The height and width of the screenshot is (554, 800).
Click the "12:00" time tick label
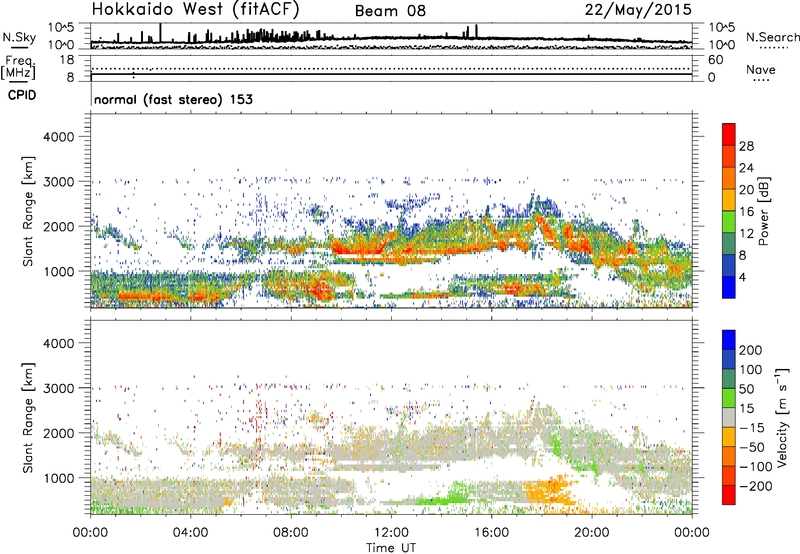pos(391,533)
